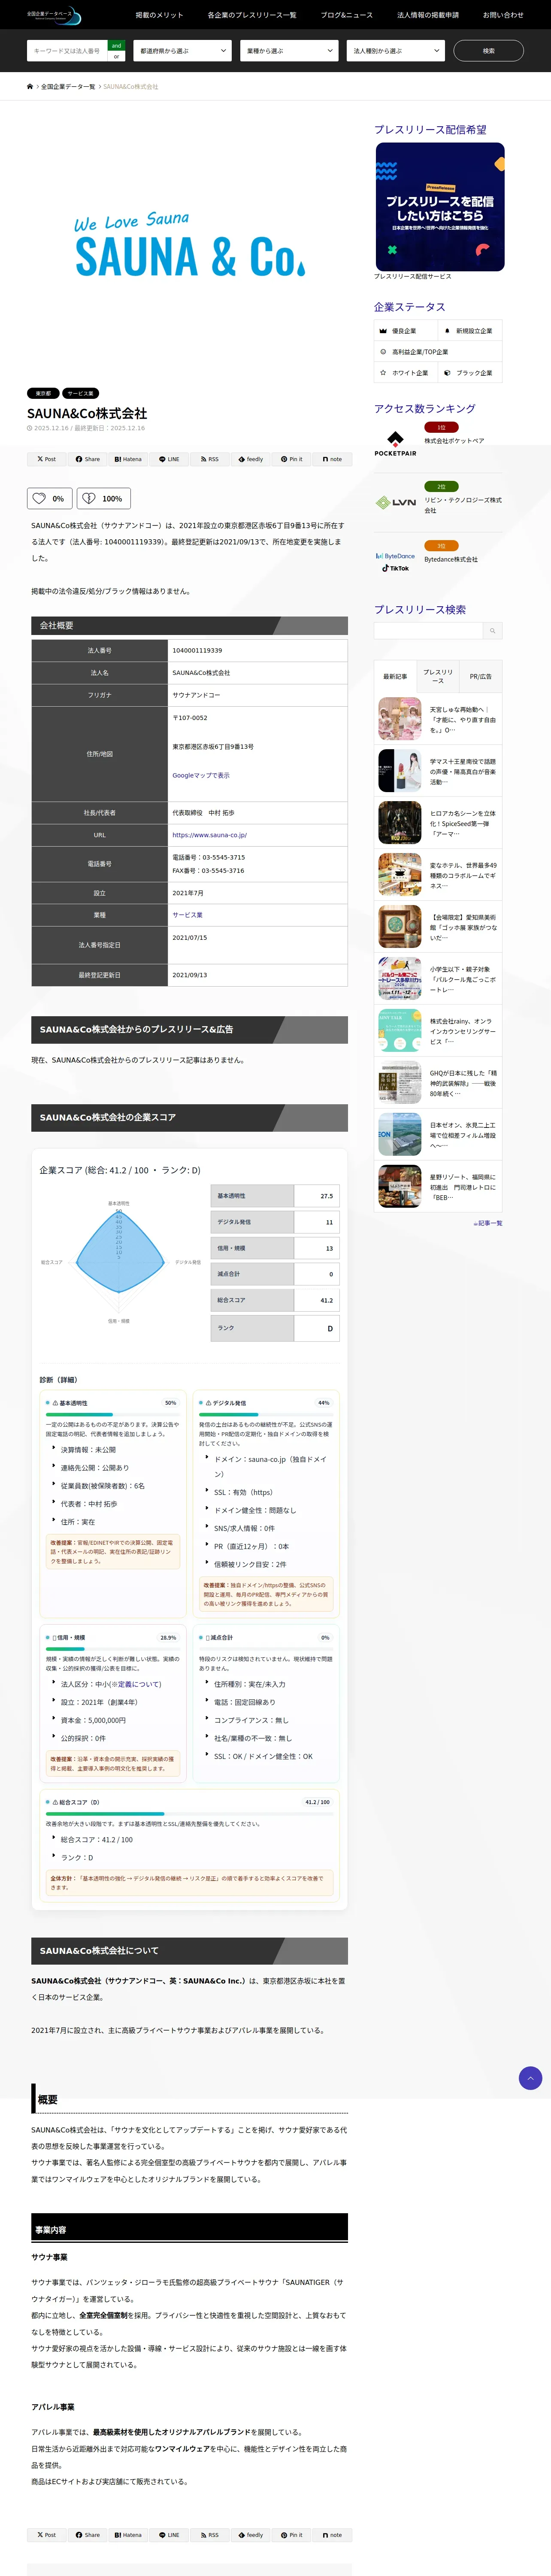Open 掲載のメリット menu item
The width and height of the screenshot is (551, 2576).
coord(160,15)
